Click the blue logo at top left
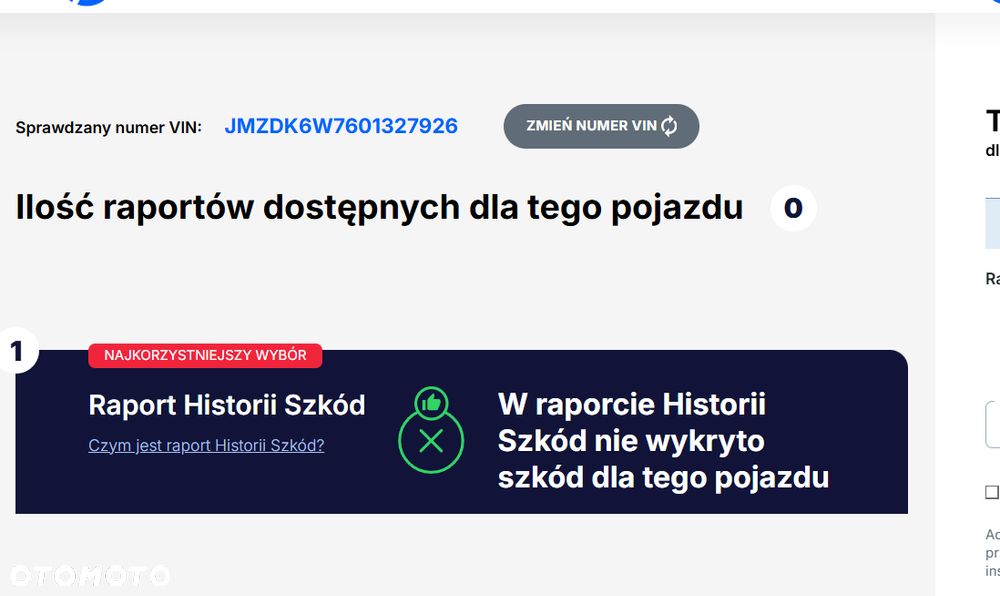This screenshot has width=1000, height=596. point(87,3)
